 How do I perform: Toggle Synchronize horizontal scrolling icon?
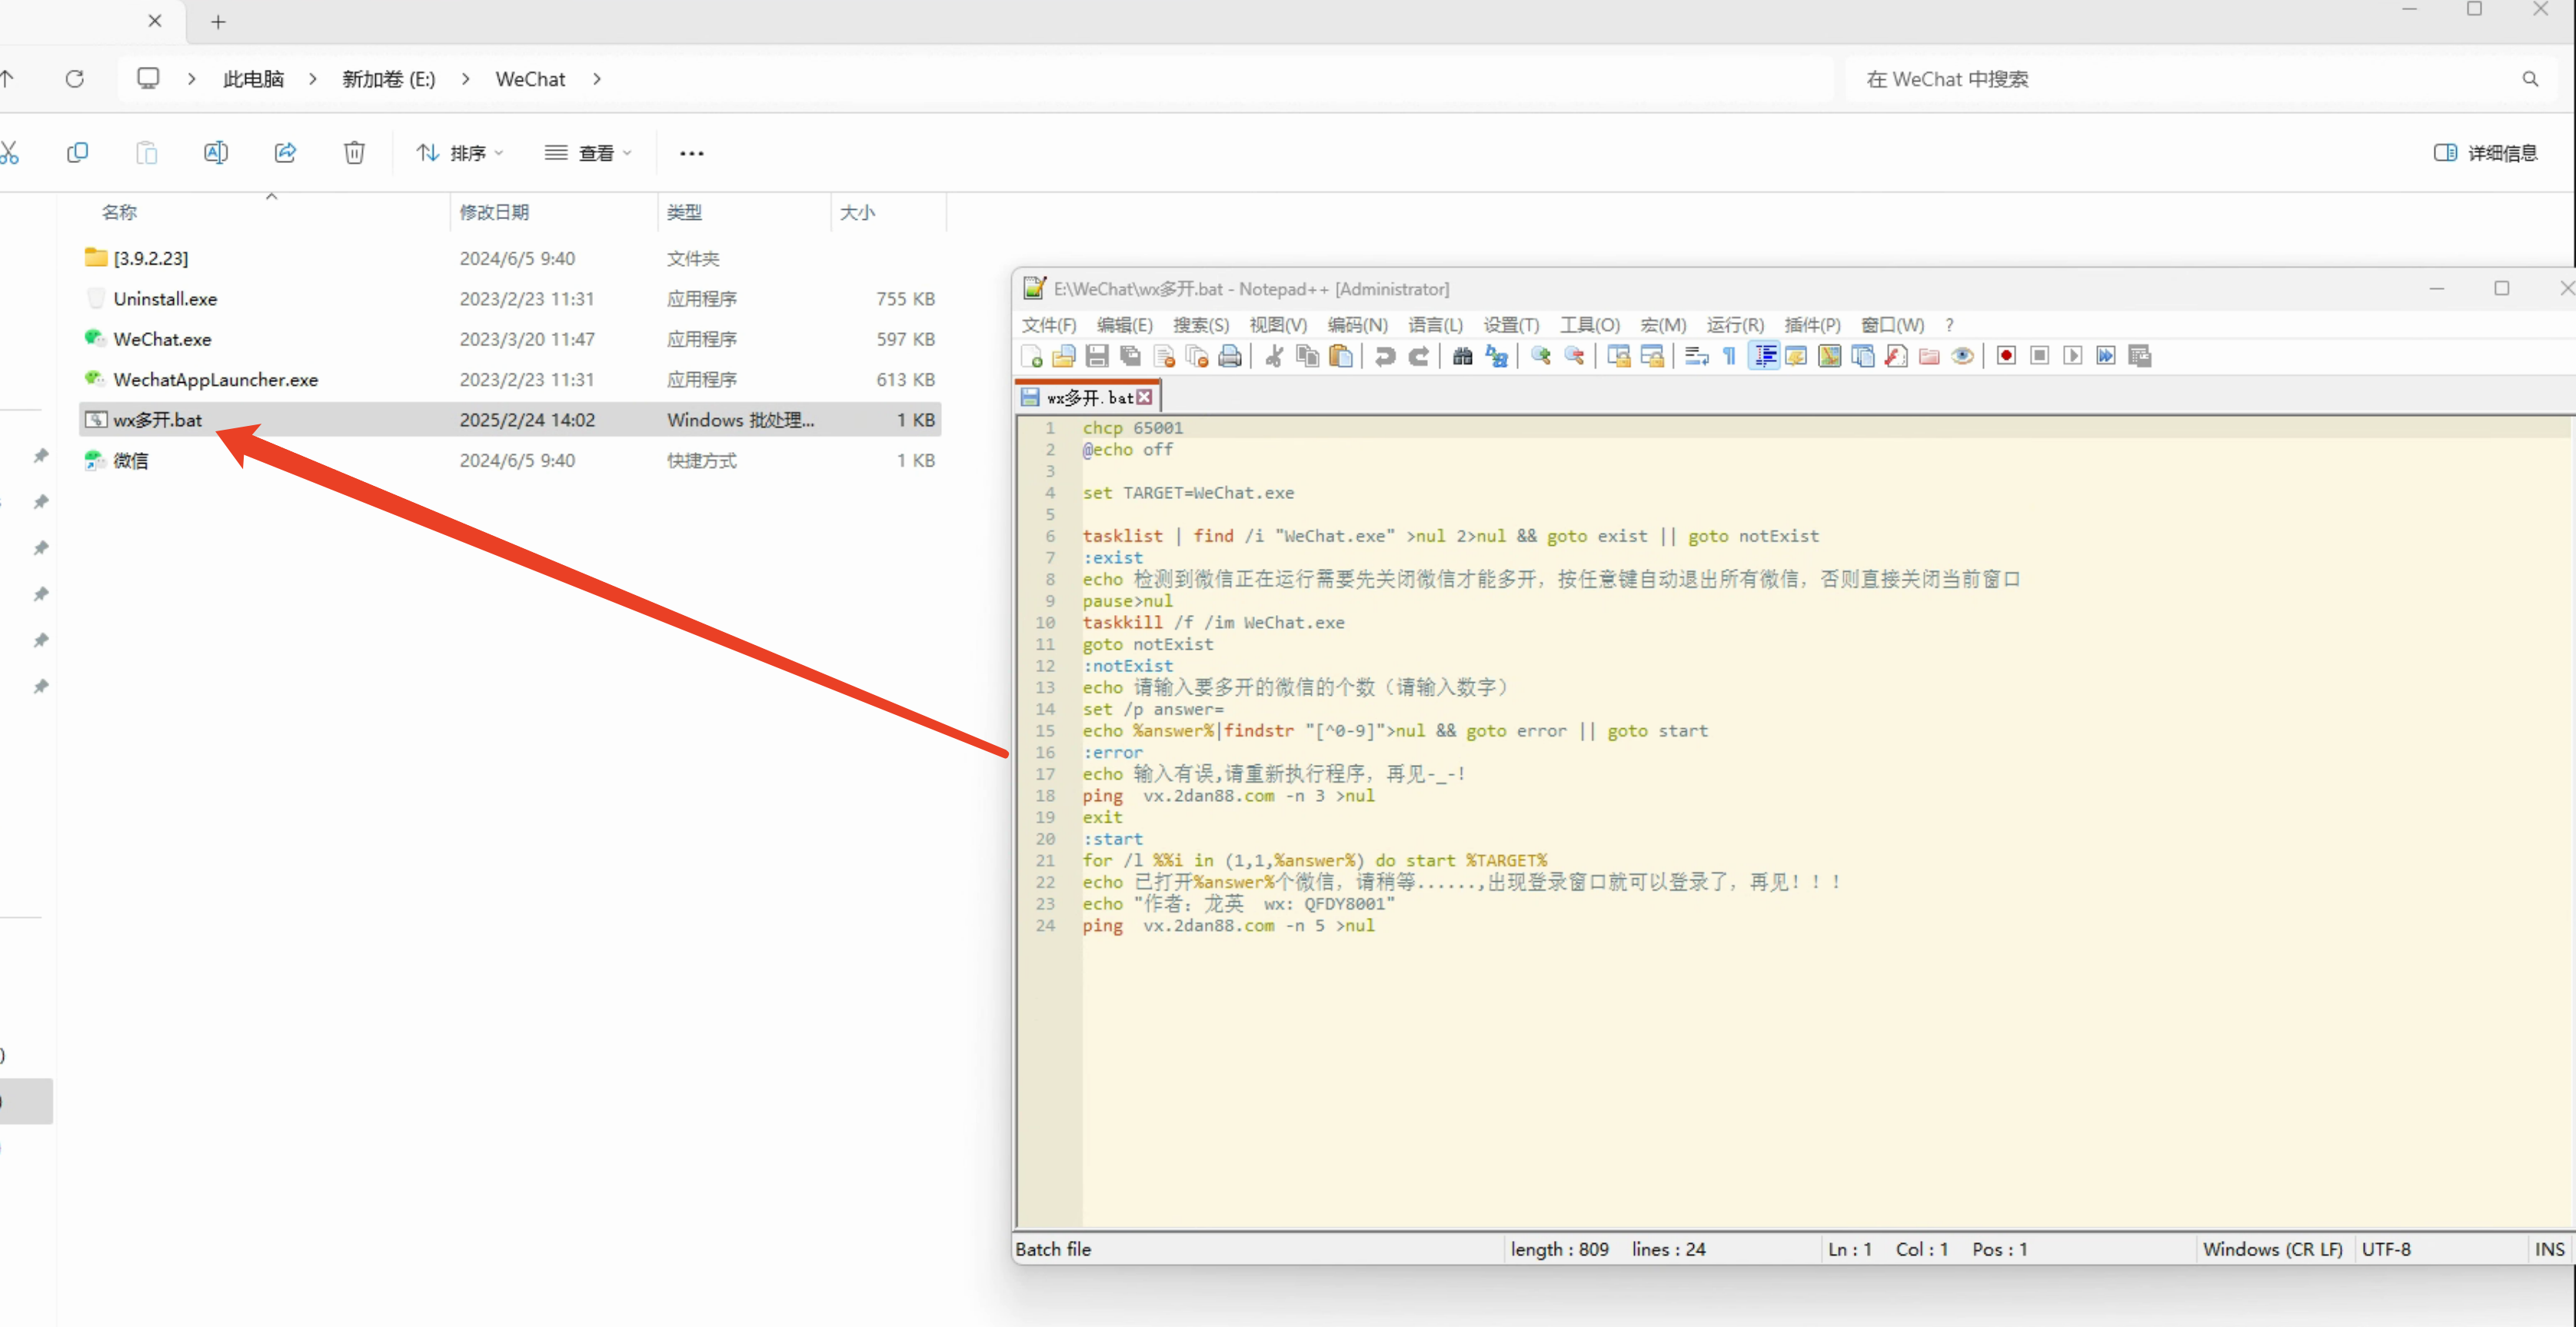pos(1652,356)
